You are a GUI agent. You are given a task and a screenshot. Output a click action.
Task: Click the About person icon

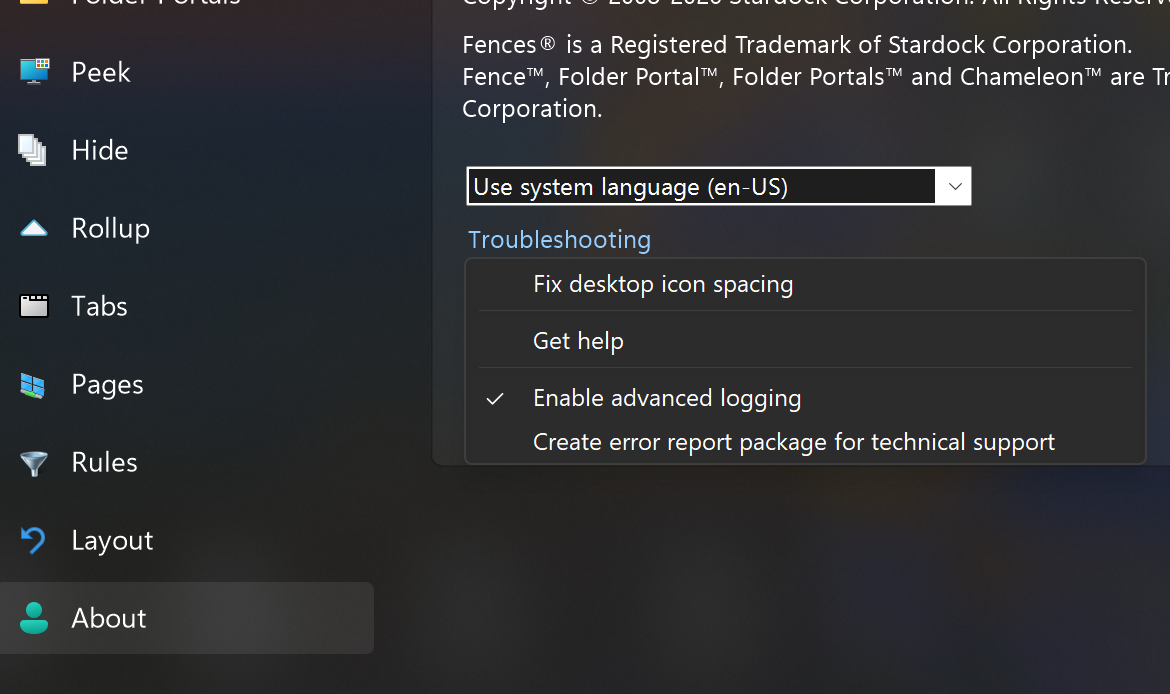[34, 618]
